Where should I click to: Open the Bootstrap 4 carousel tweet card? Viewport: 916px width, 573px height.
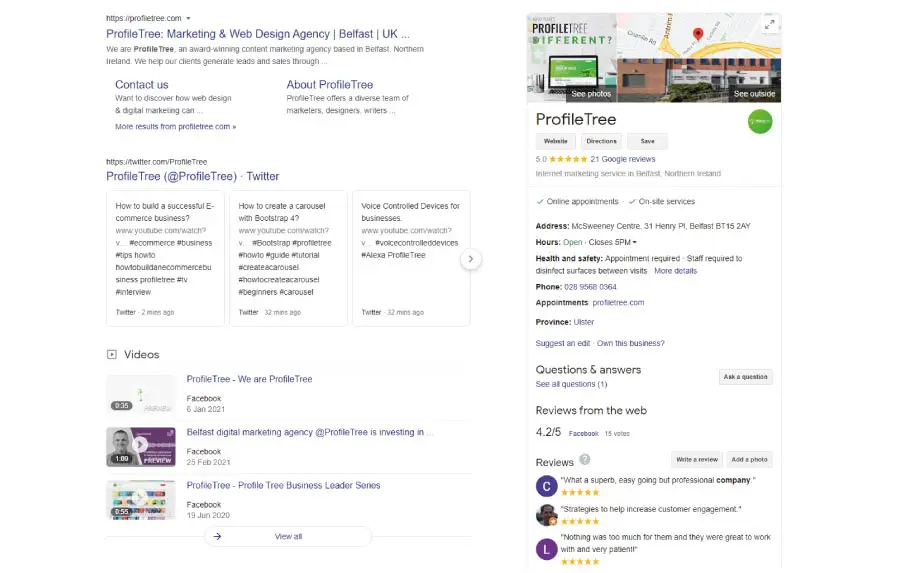[x=288, y=258]
